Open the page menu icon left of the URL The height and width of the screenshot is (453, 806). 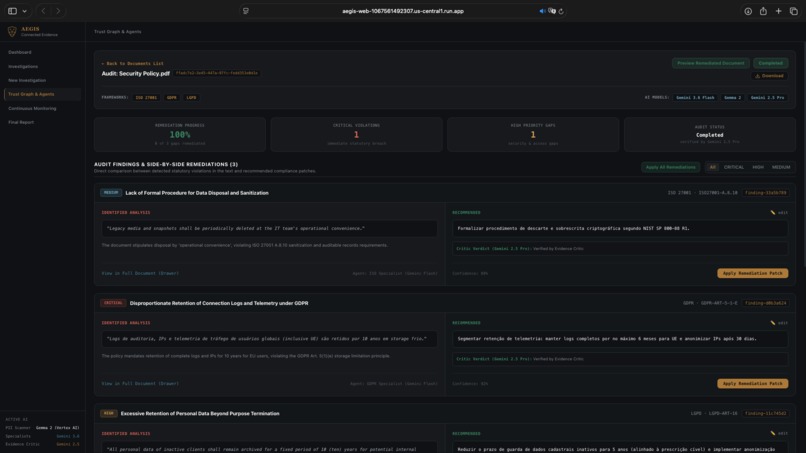click(x=246, y=11)
